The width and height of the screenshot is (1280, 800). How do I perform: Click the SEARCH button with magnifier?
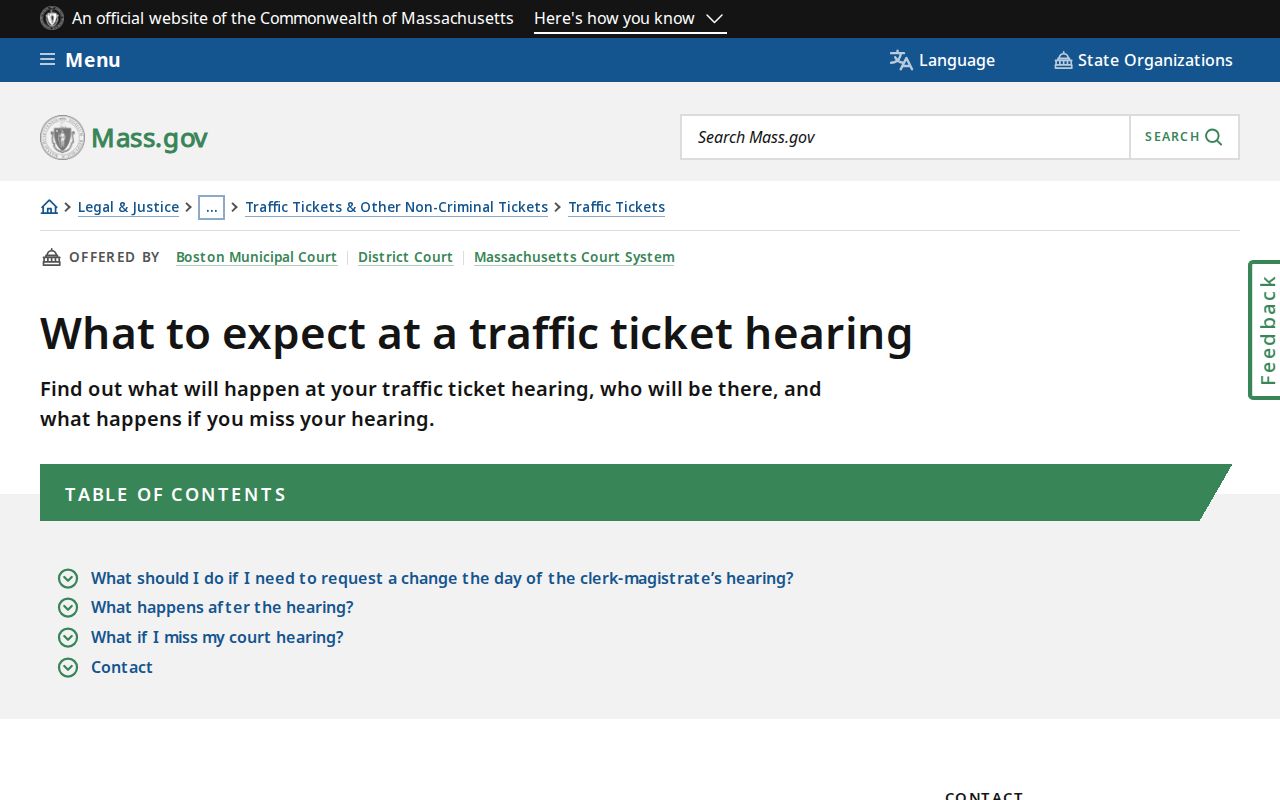click(1184, 137)
